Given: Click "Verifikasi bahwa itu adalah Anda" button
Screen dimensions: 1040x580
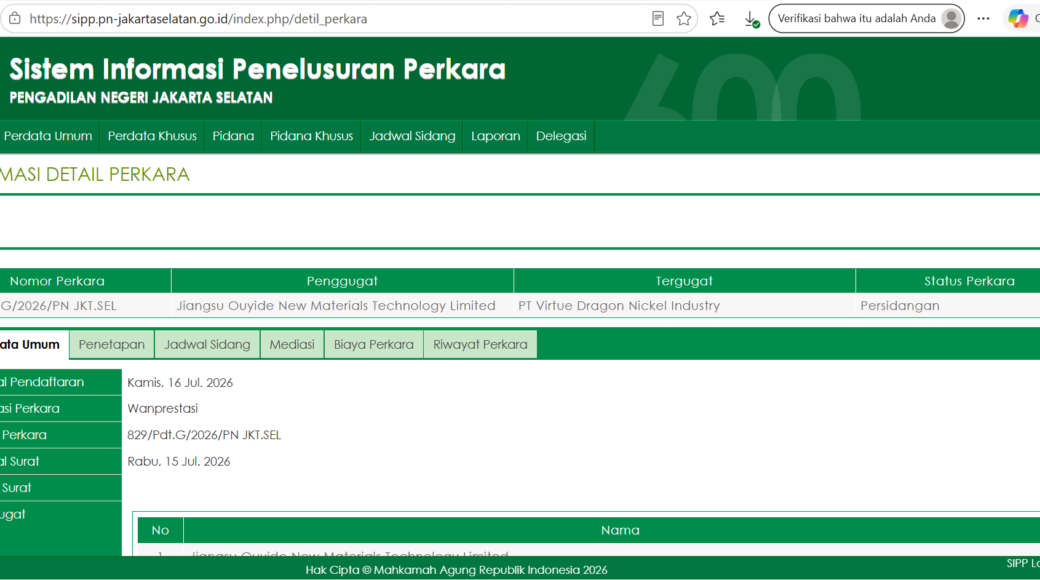Looking at the screenshot, I should point(866,19).
